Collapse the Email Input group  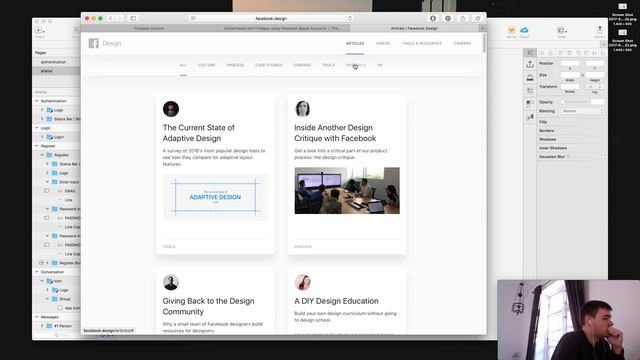pyautogui.click(x=47, y=182)
